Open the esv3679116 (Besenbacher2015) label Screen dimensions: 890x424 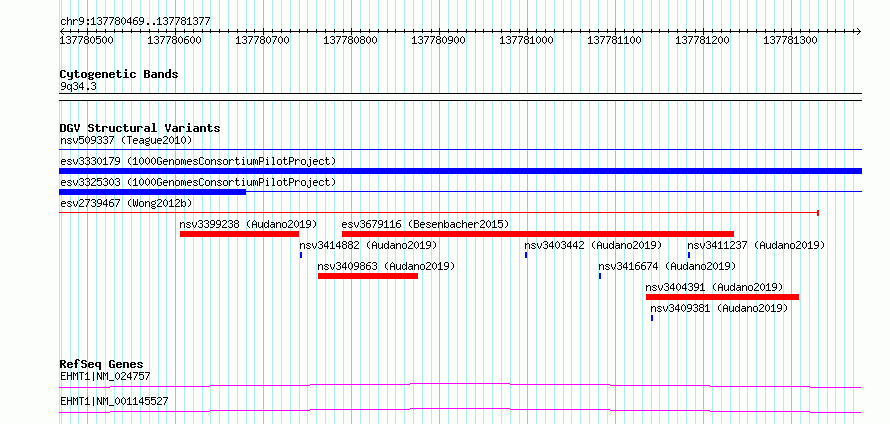pyautogui.click(x=425, y=224)
